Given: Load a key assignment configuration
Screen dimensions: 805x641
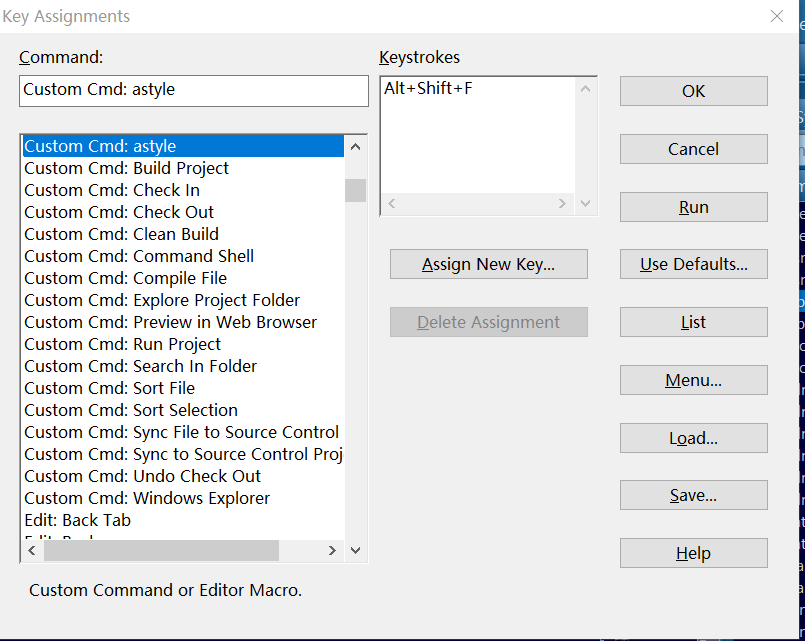Looking at the screenshot, I should pos(693,438).
